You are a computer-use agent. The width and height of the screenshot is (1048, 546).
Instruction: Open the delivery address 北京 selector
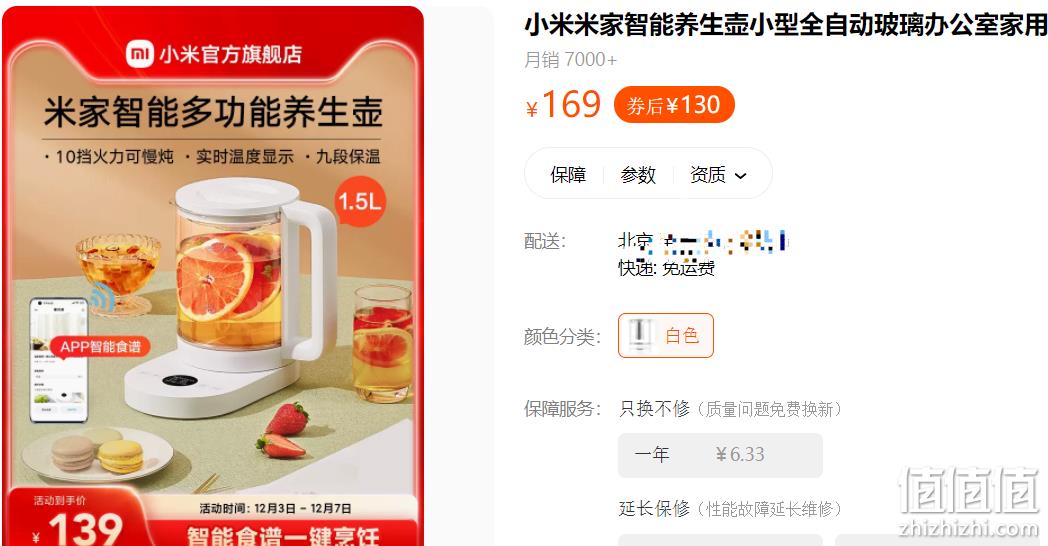703,241
